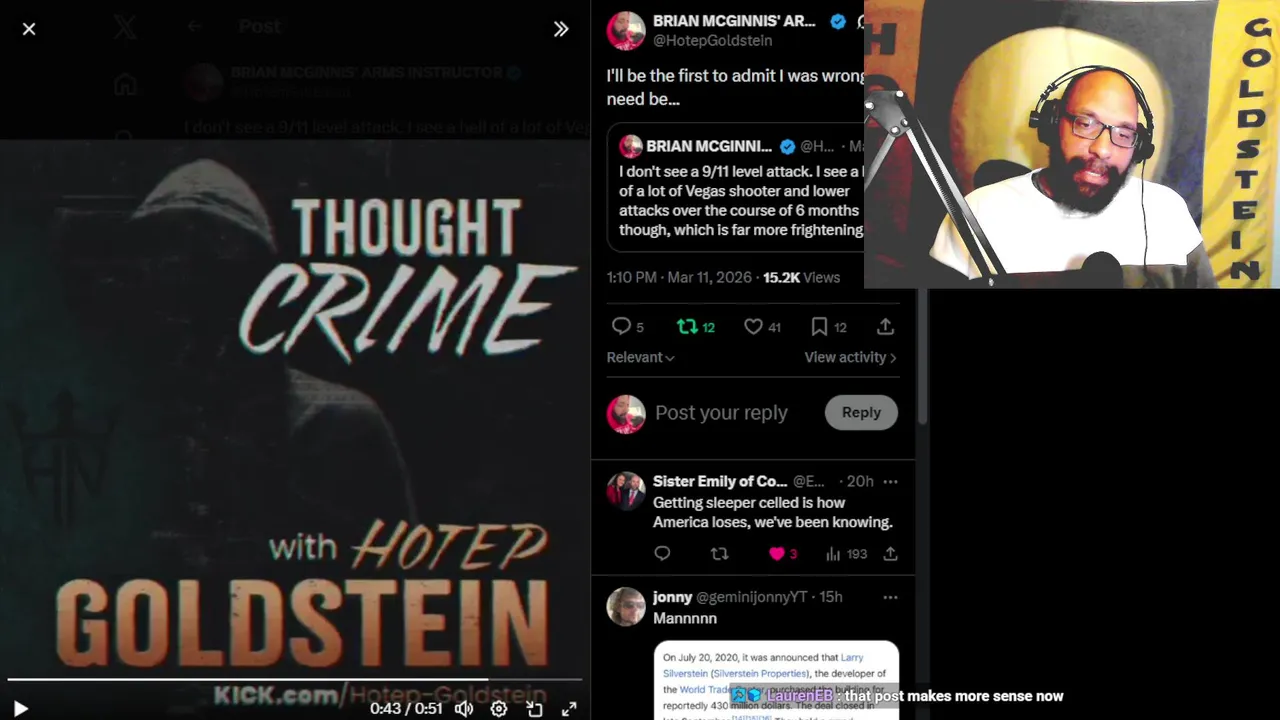
Task: Seek on the video progress bar
Action: click(x=294, y=680)
